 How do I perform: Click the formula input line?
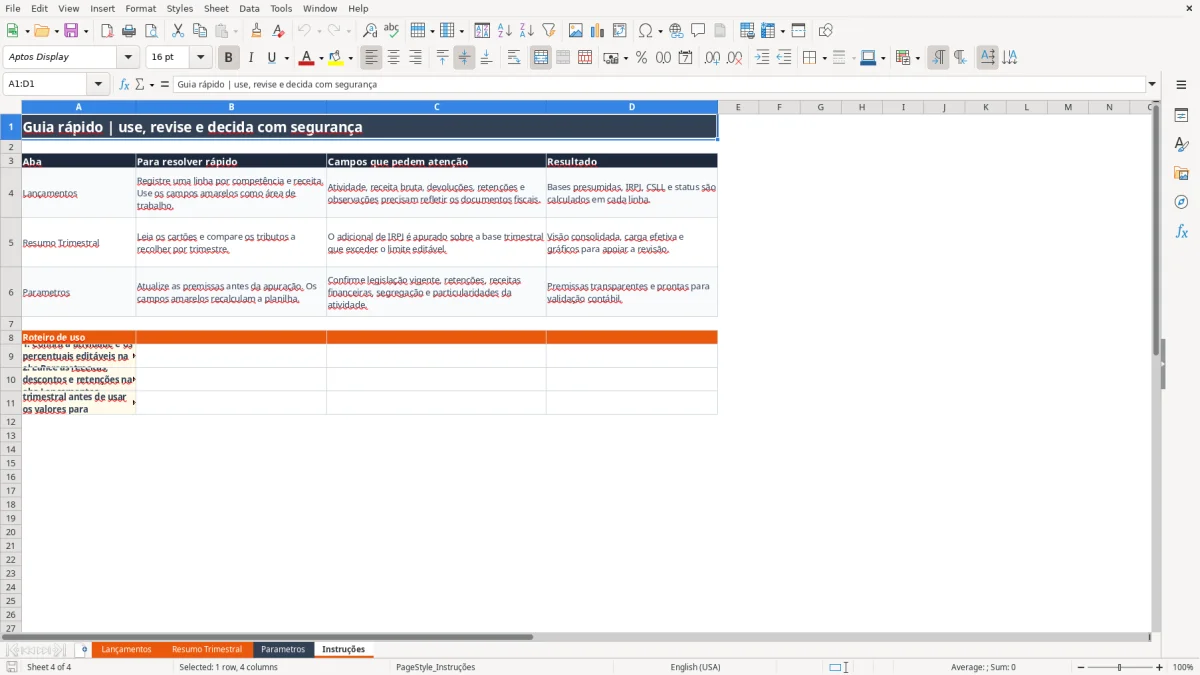[658, 85]
